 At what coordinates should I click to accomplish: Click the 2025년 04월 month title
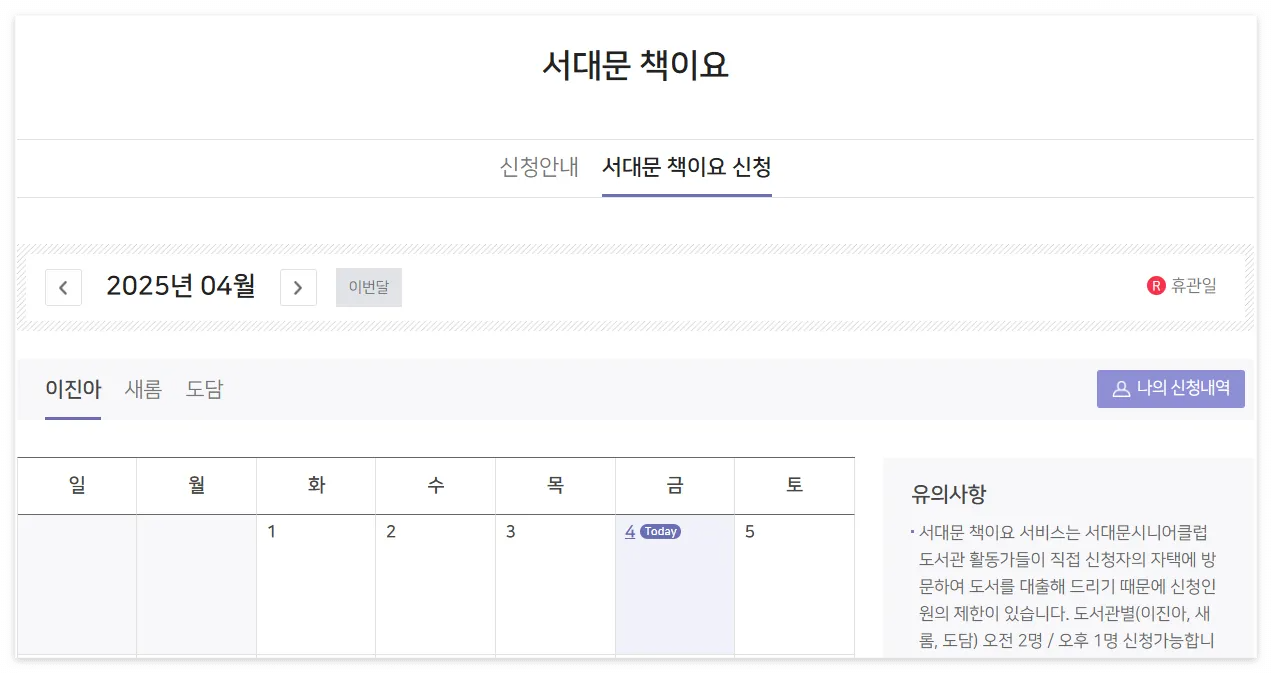[x=181, y=286]
